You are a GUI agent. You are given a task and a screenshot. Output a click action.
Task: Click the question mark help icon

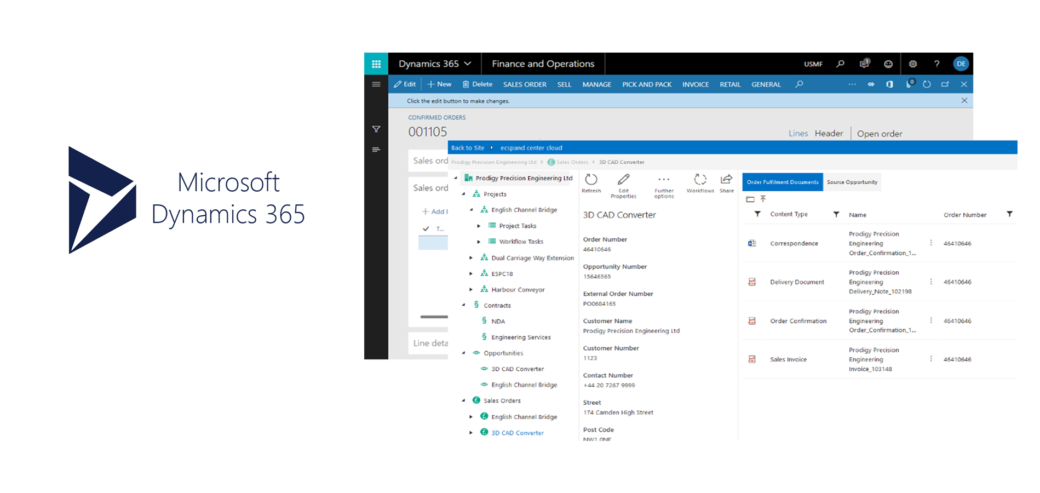coord(937,64)
